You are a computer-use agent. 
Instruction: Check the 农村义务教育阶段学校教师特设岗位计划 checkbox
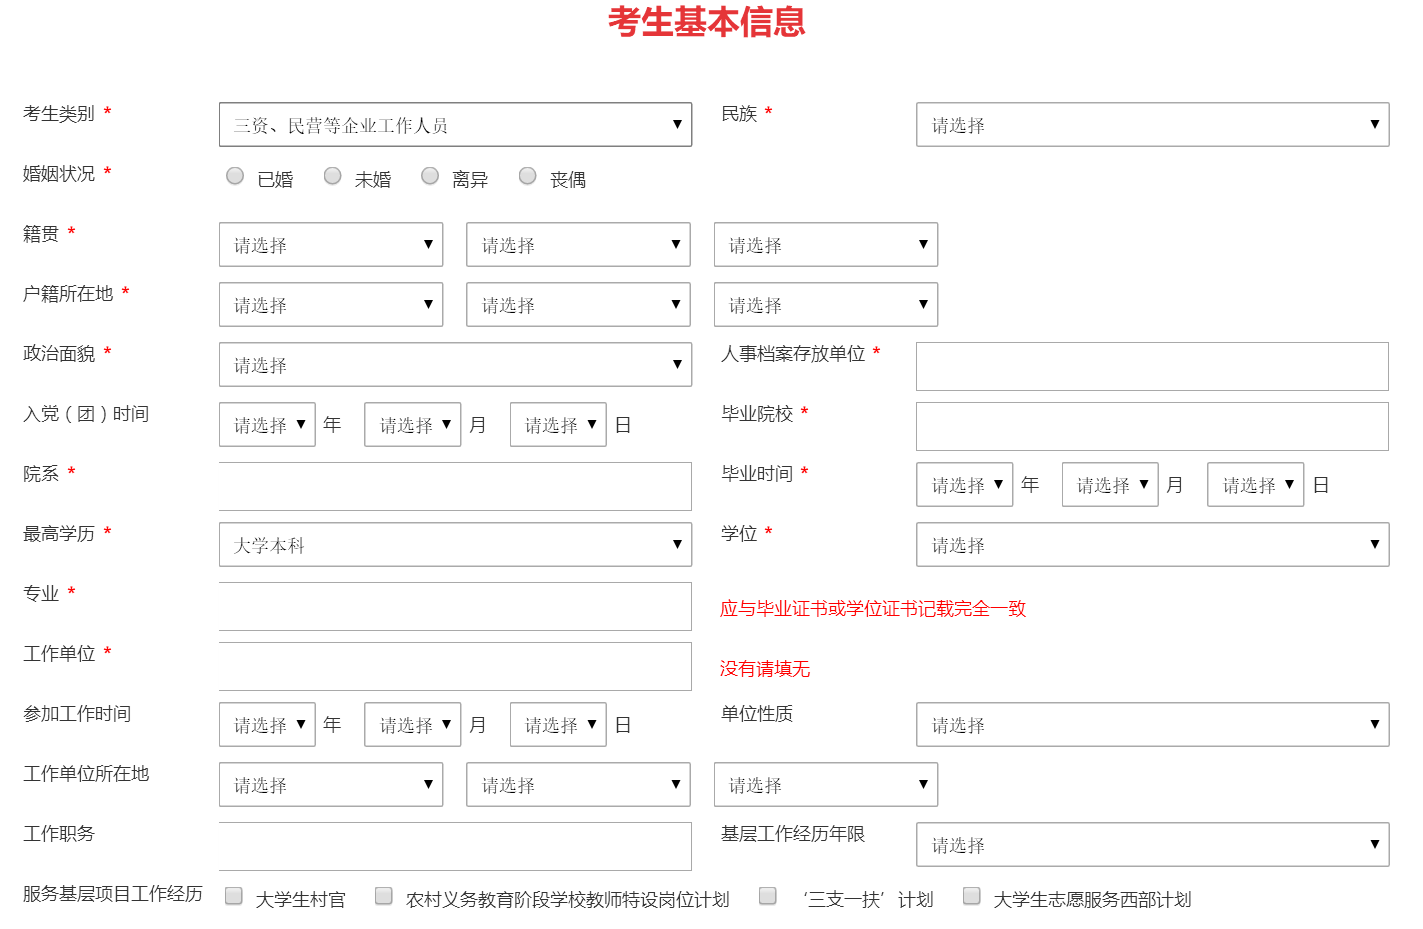point(384,896)
